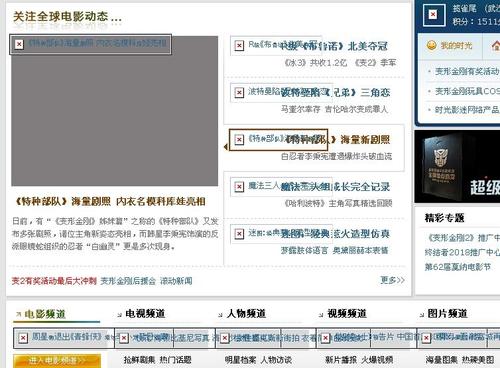
Task: Click subtitle 马奎尔幸存 吉伦哈尔变成罪人
Action: click(x=334, y=109)
